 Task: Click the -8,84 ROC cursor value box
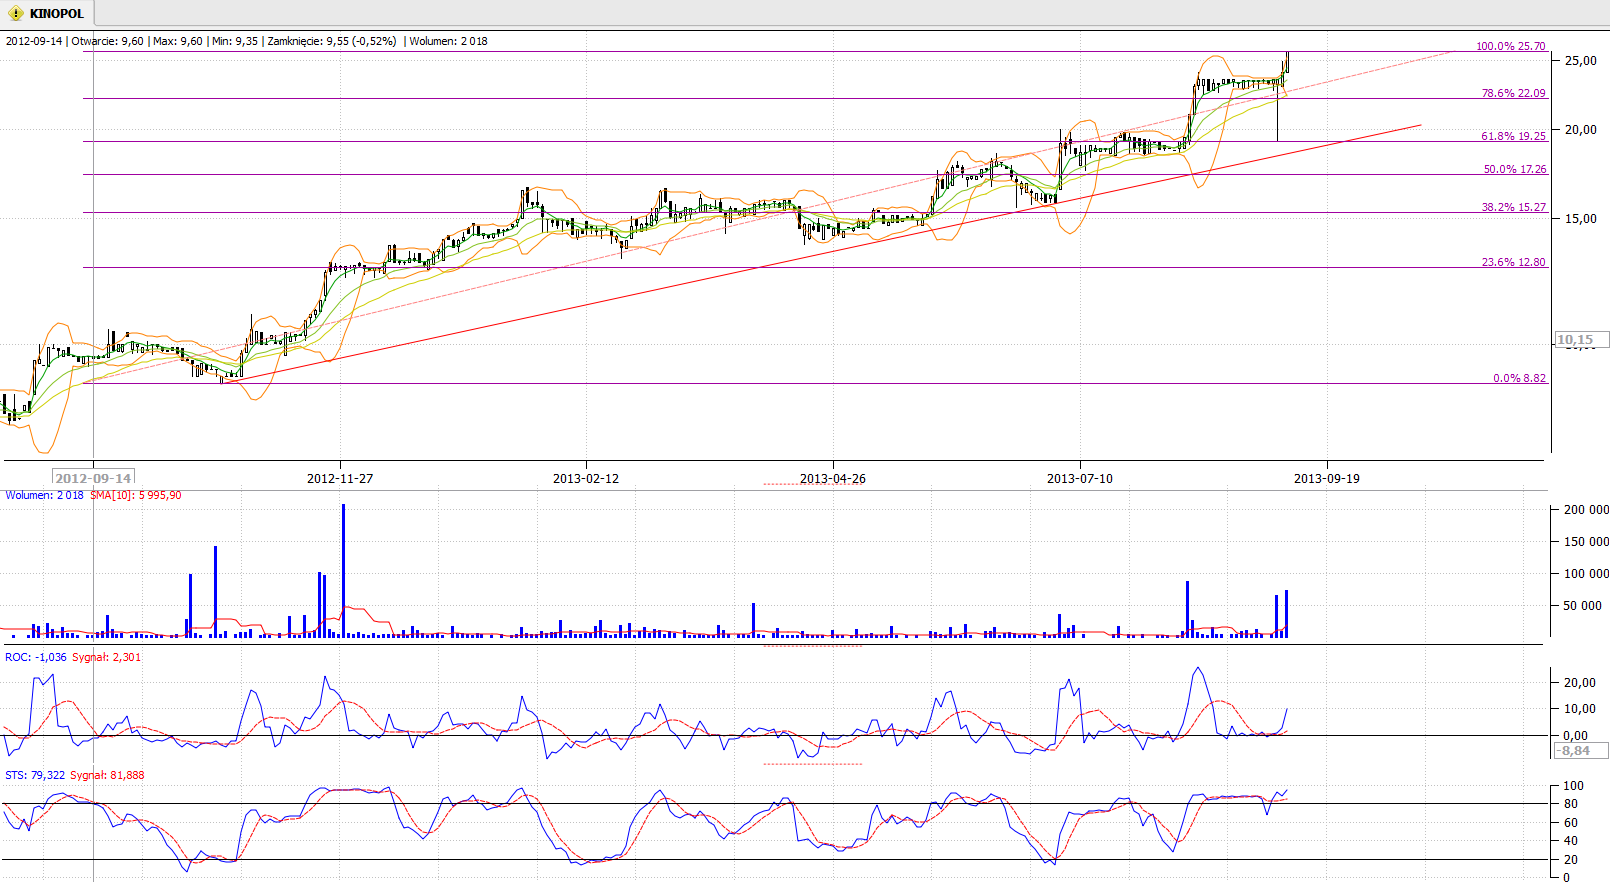1580,750
